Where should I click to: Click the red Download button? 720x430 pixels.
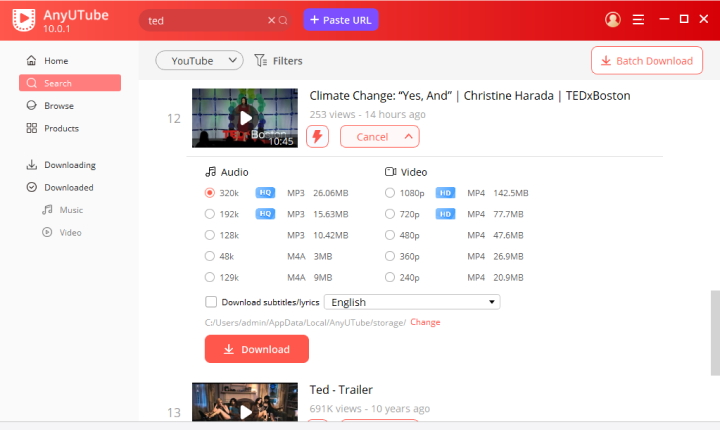[x=257, y=349]
